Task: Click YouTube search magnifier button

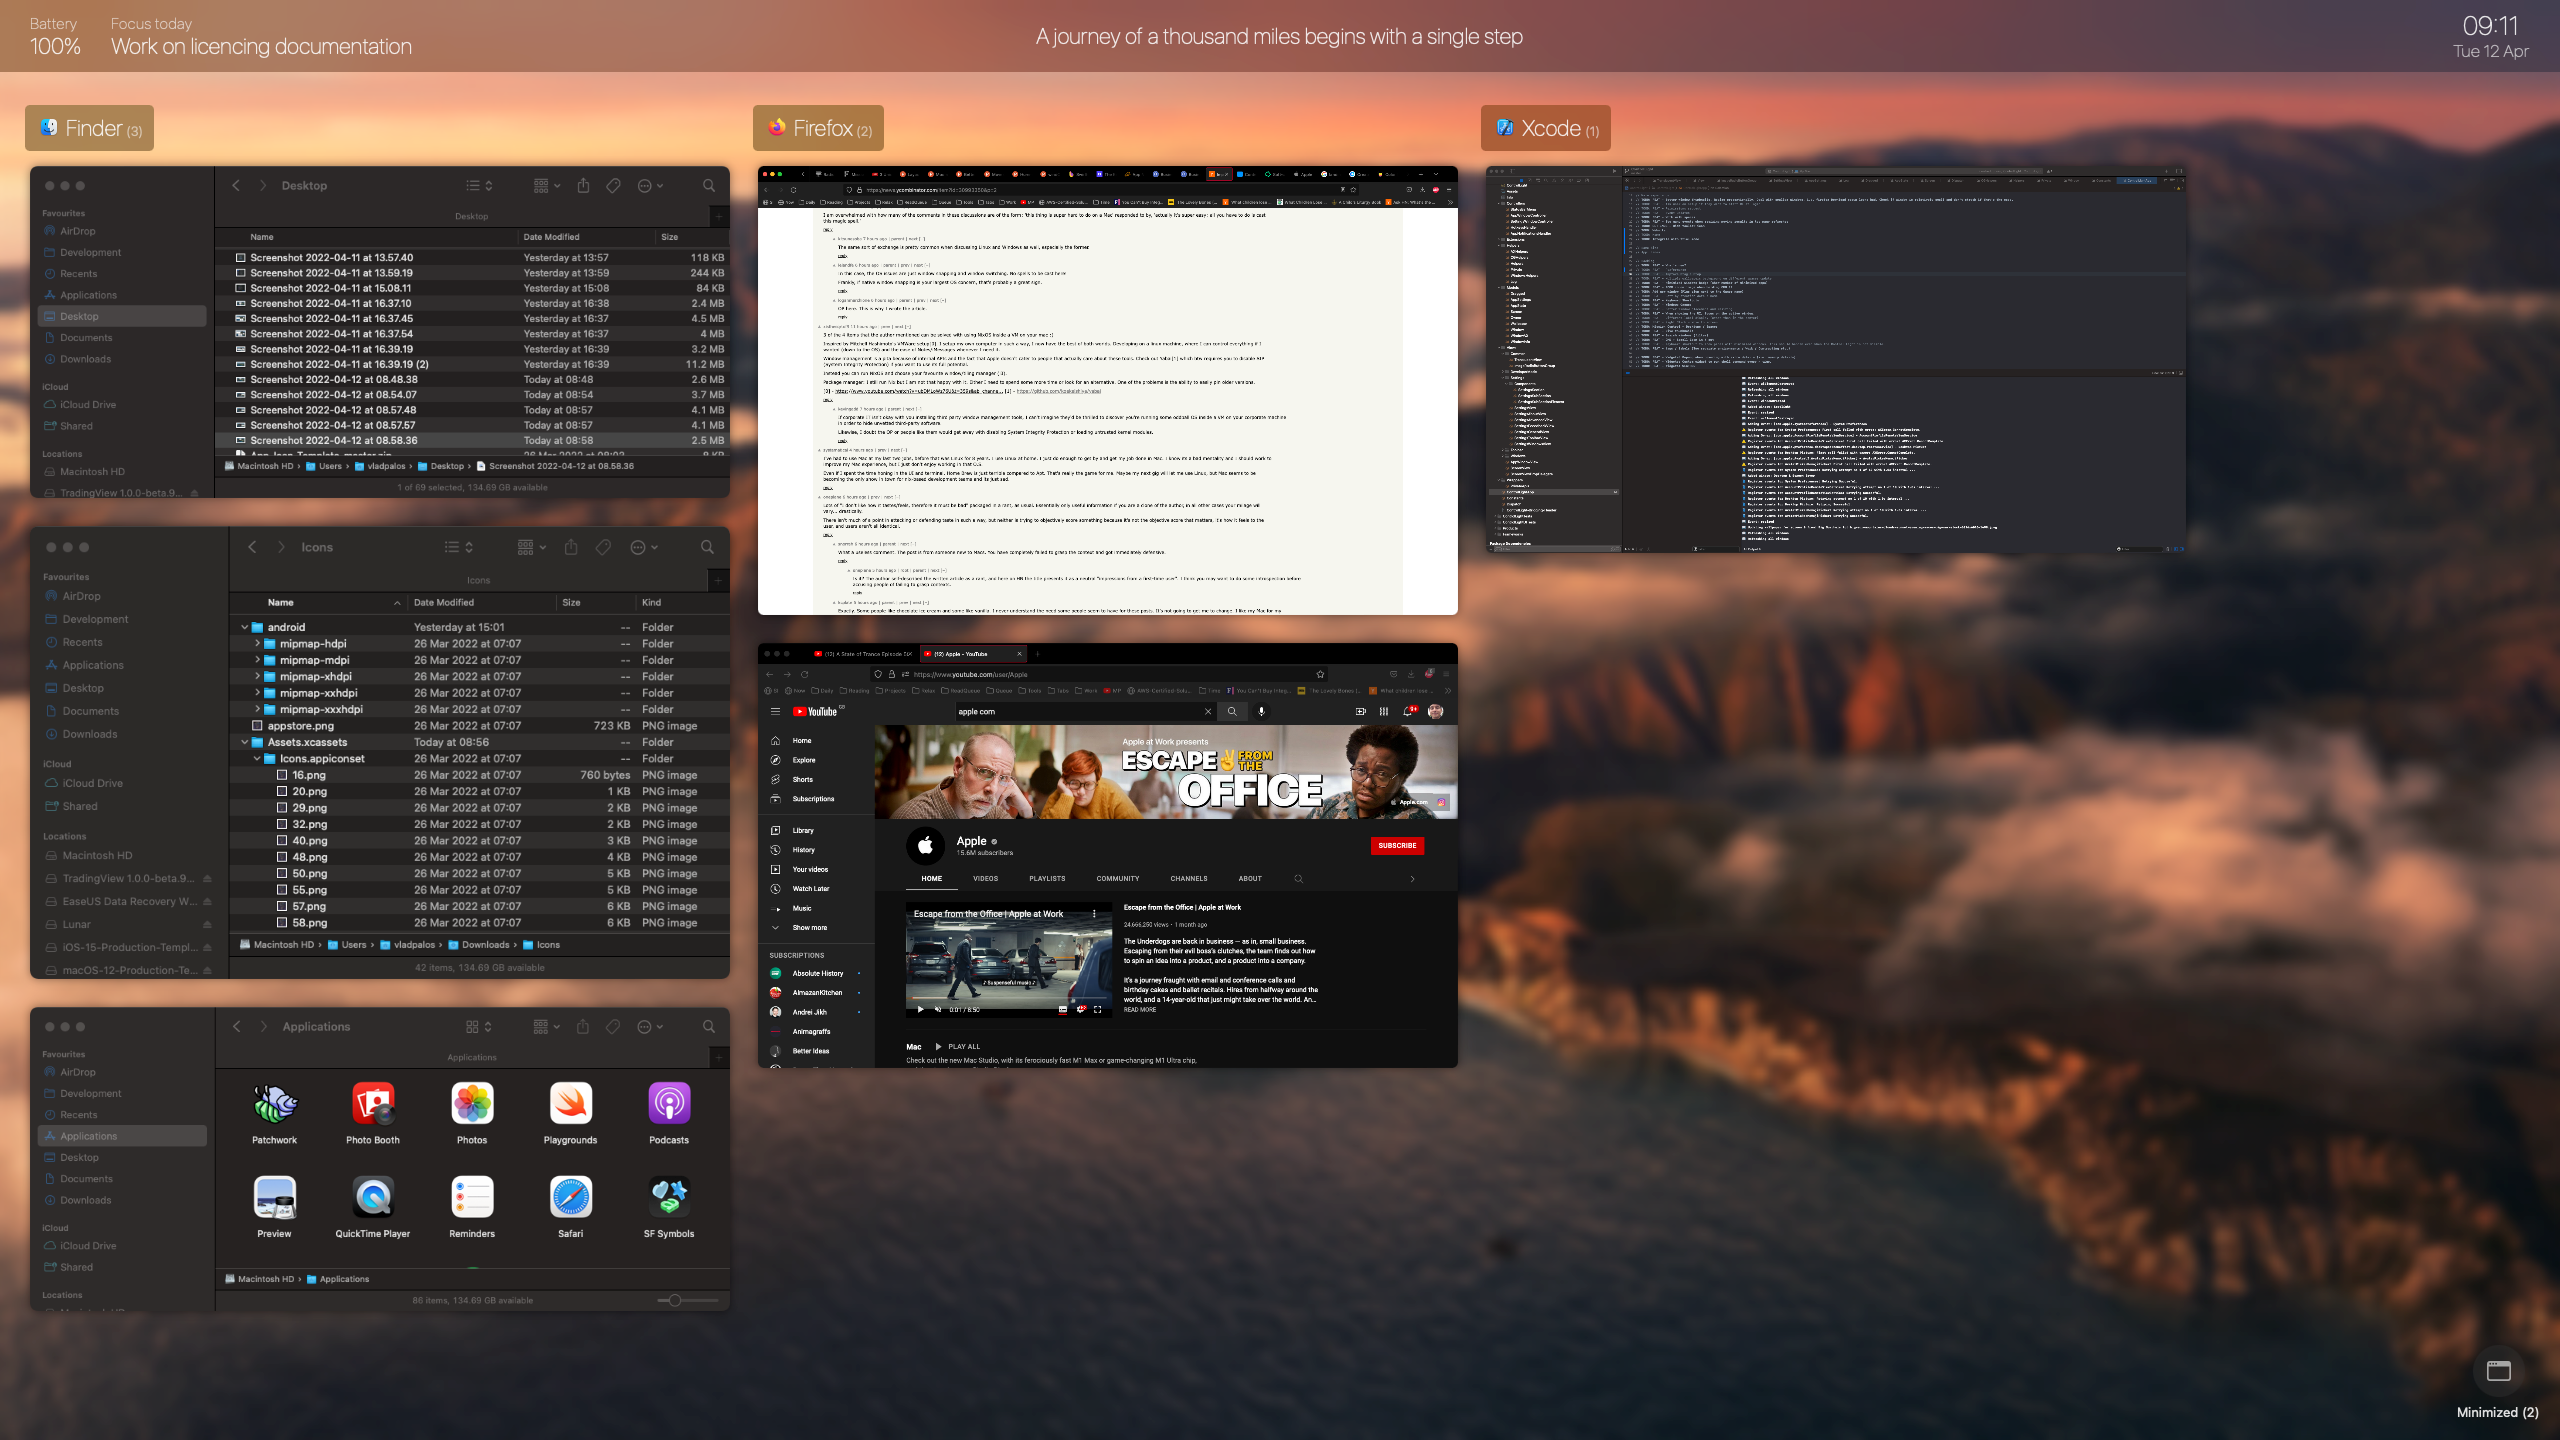Action: [x=1232, y=712]
